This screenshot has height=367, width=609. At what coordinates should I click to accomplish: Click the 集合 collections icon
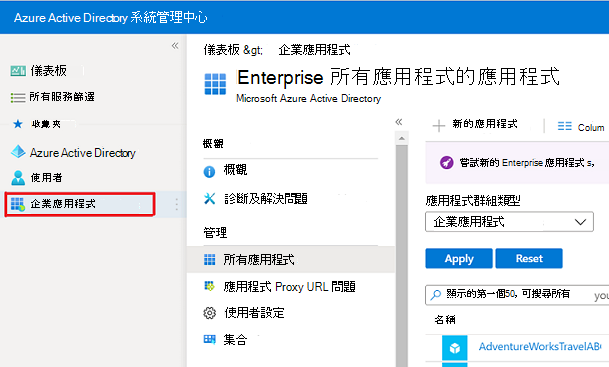tap(209, 340)
